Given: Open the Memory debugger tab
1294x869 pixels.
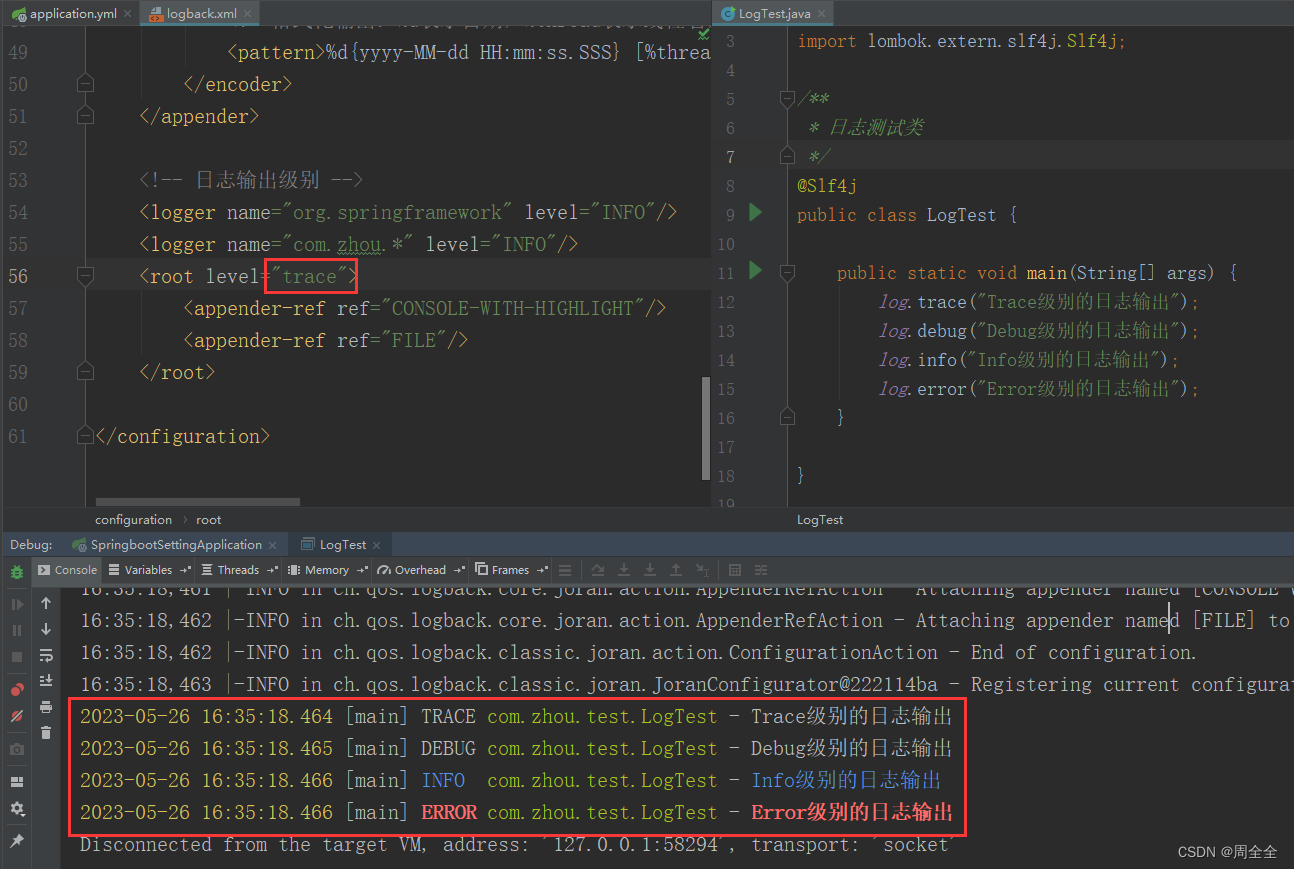Looking at the screenshot, I should pos(327,570).
